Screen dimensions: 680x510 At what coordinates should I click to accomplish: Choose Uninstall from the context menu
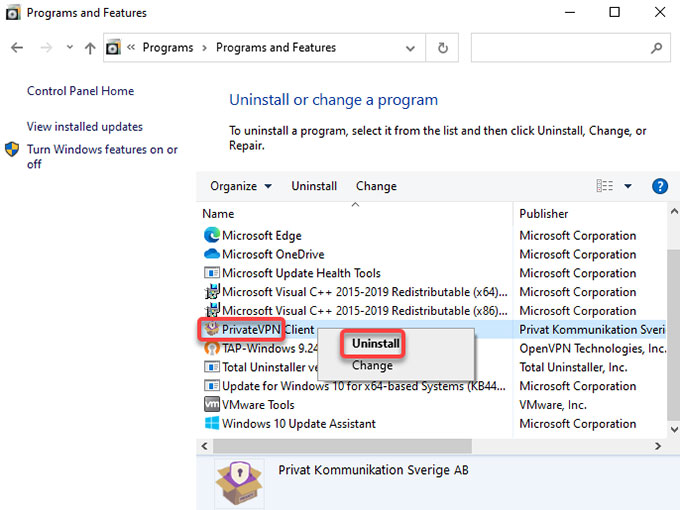[376, 343]
